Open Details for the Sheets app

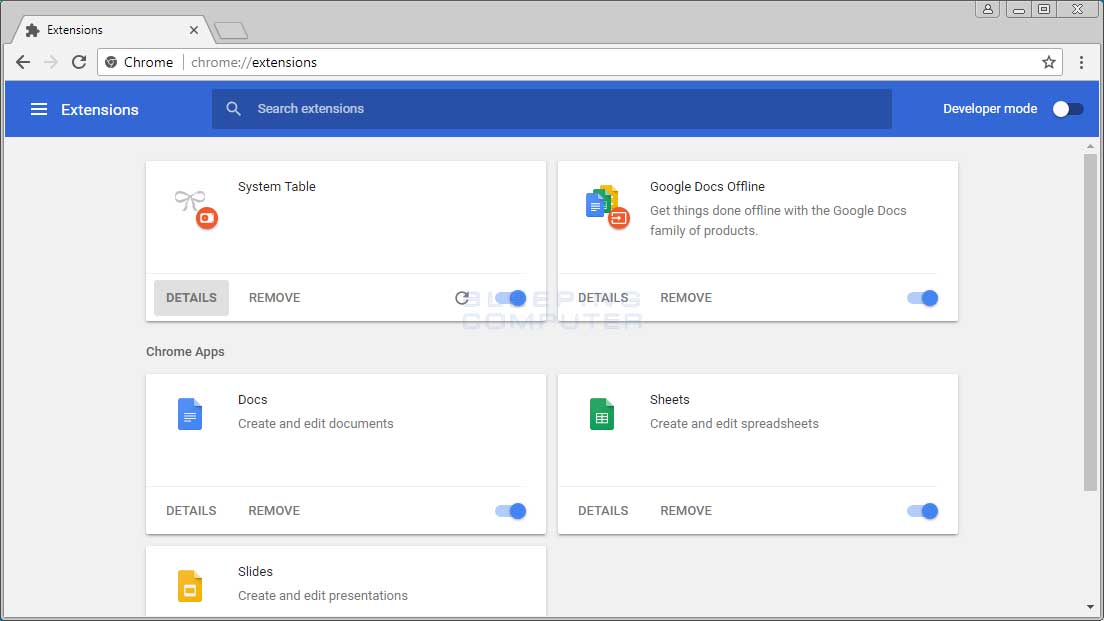(x=603, y=511)
